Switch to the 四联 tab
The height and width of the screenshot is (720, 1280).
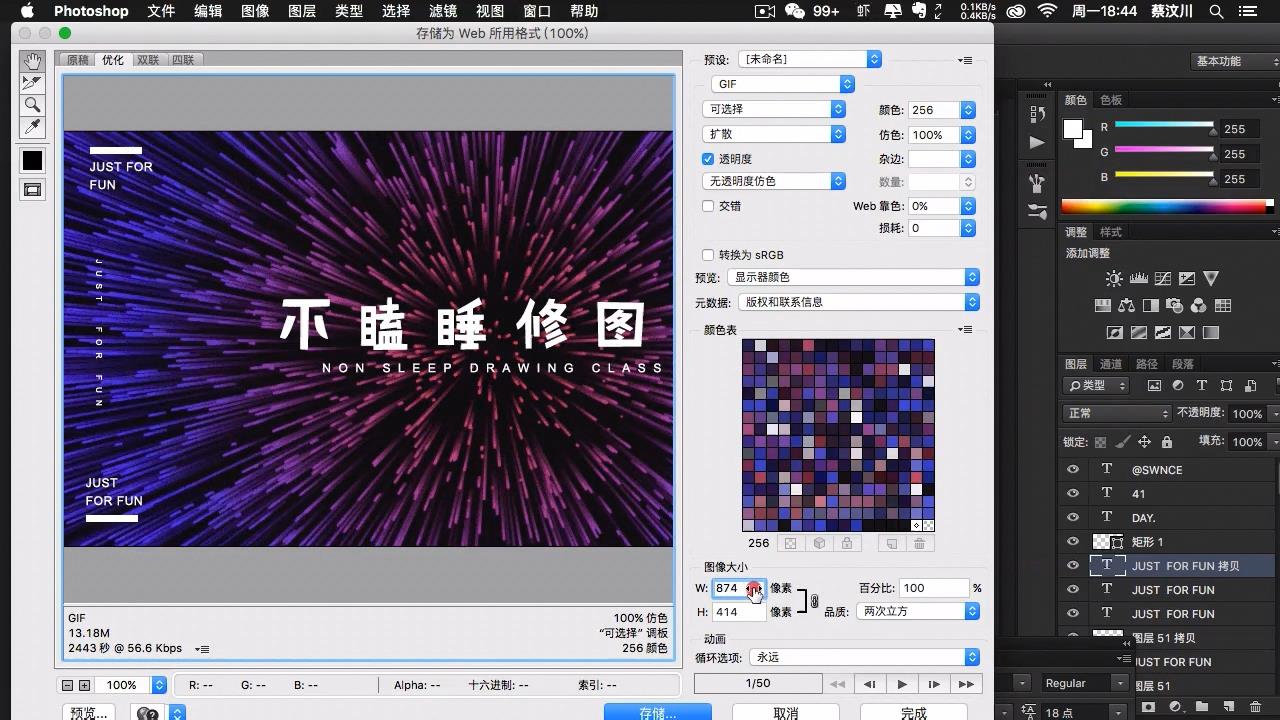tap(183, 60)
